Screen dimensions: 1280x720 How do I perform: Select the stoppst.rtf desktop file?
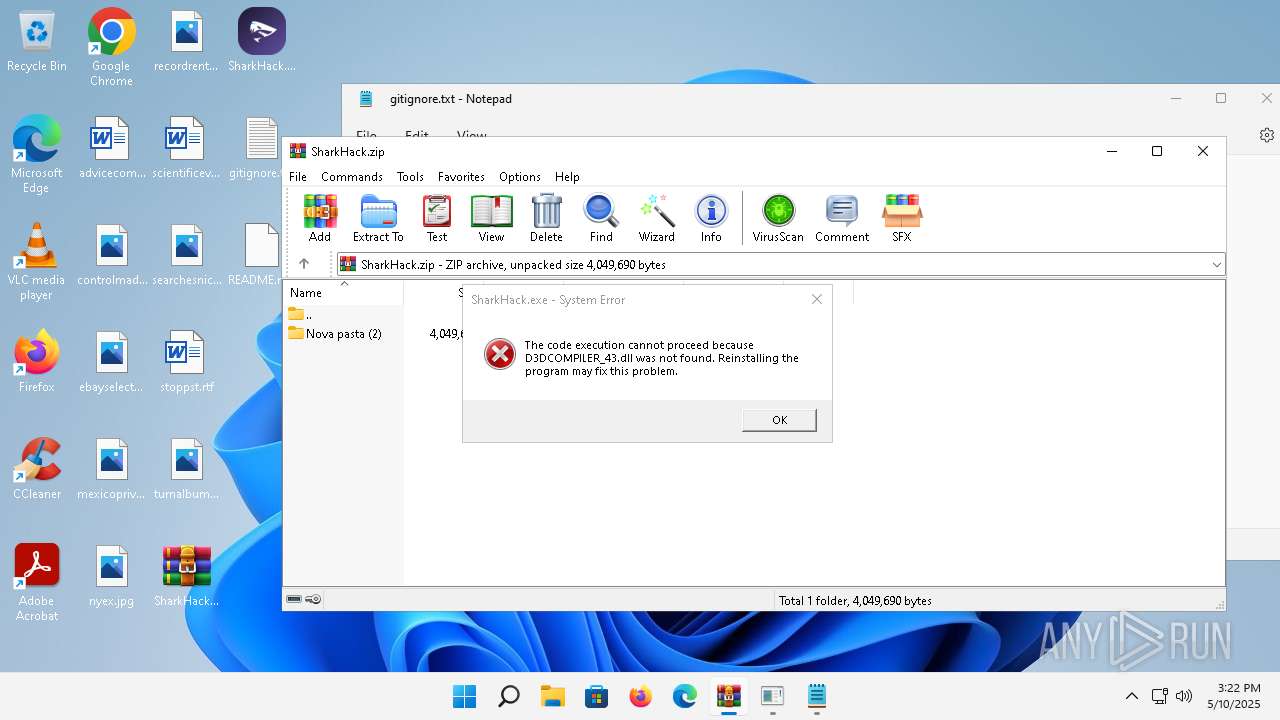point(187,362)
